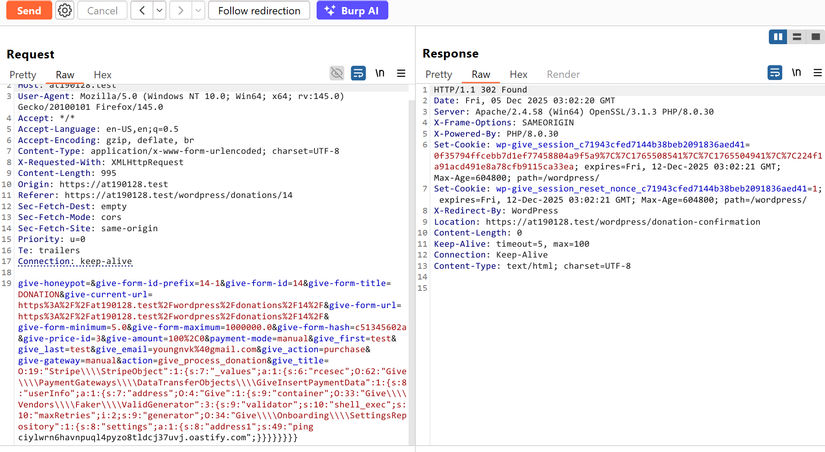Open Request panel hamburger menu
The height and width of the screenshot is (452, 825).
[401, 73]
